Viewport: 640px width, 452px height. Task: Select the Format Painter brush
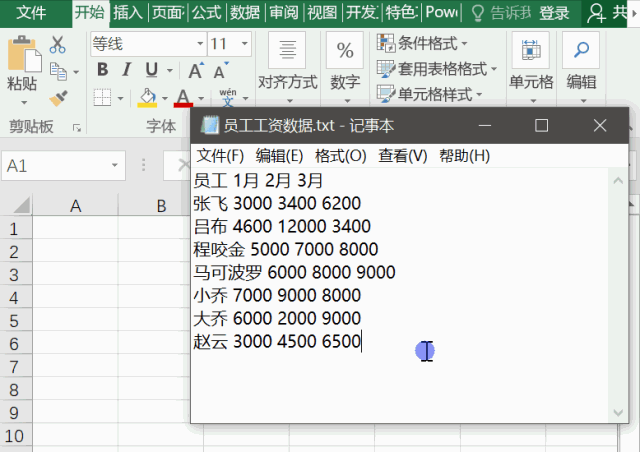[x=57, y=97]
